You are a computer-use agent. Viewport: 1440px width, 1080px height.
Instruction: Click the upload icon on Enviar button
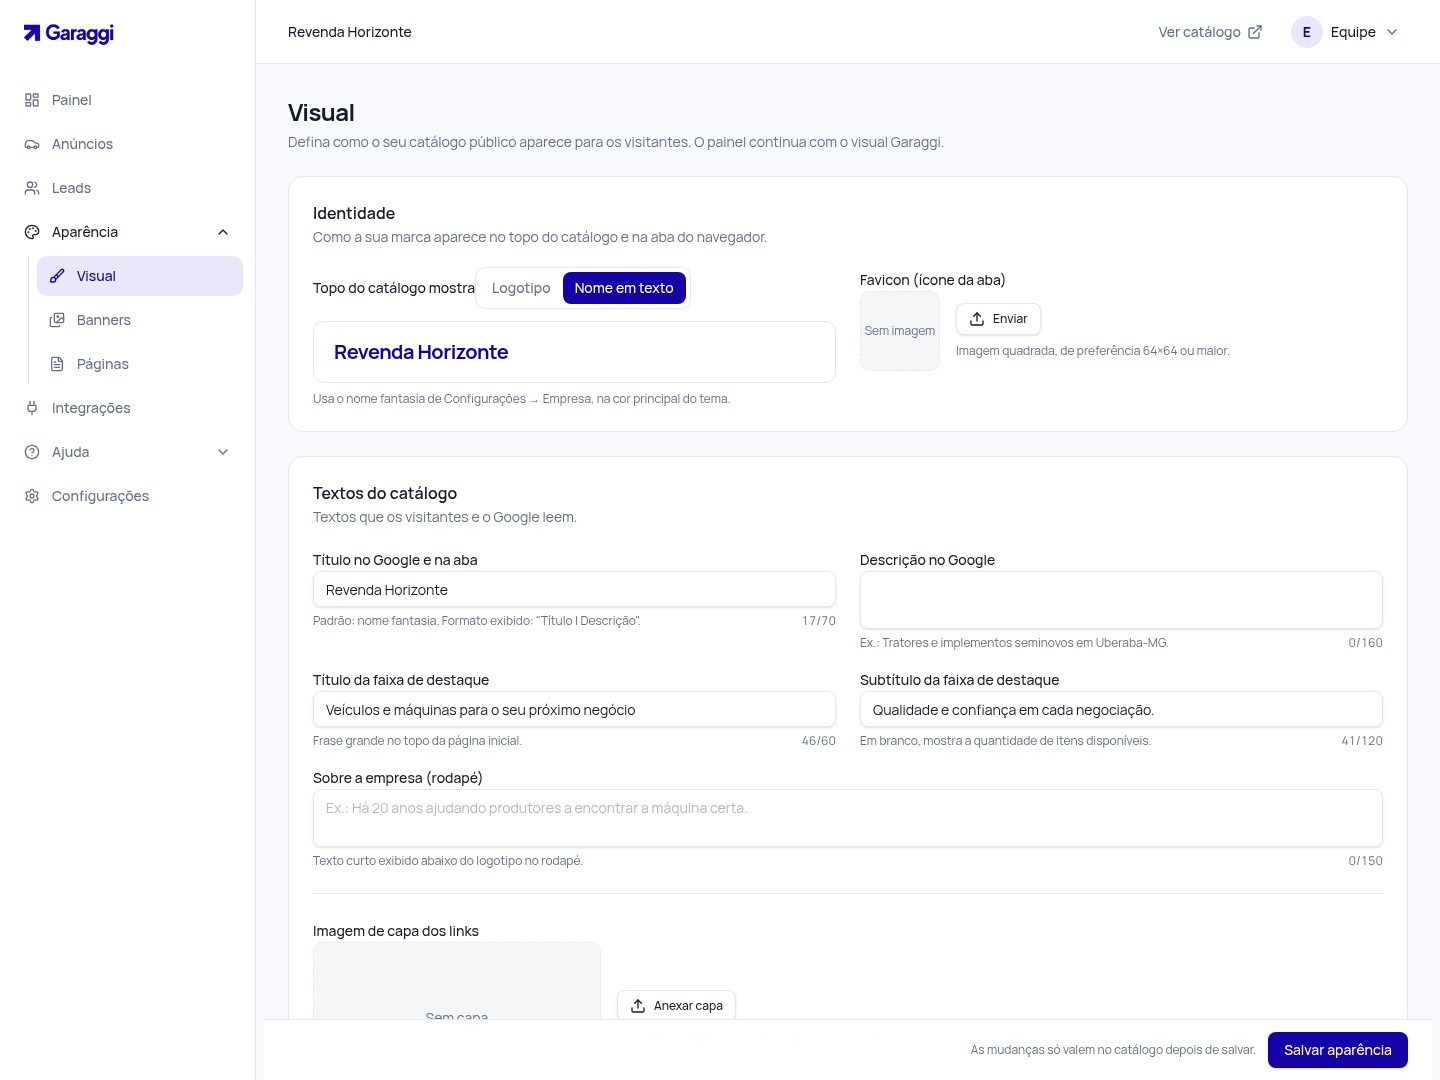tap(977, 319)
